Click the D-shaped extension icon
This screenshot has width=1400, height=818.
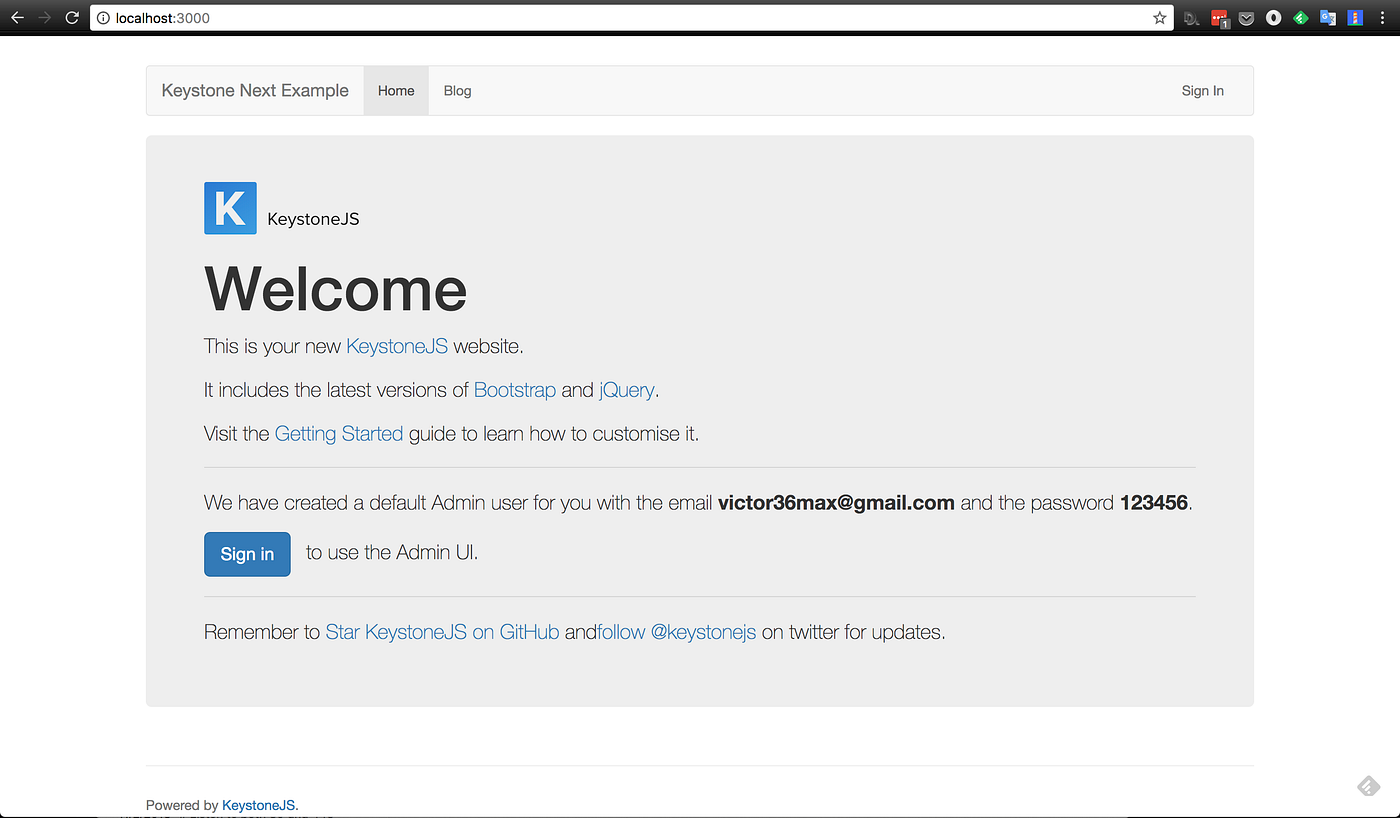[x=1191, y=17]
